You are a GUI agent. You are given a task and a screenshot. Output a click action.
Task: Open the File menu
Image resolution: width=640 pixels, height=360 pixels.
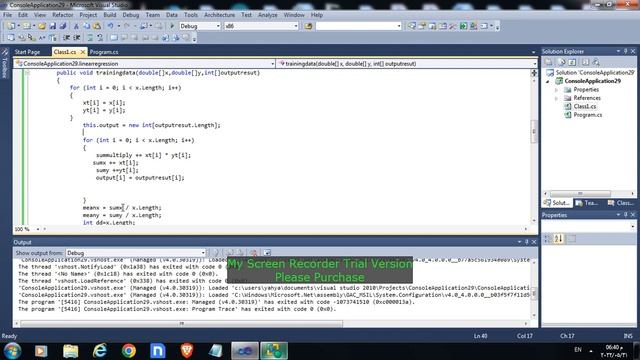coord(7,15)
